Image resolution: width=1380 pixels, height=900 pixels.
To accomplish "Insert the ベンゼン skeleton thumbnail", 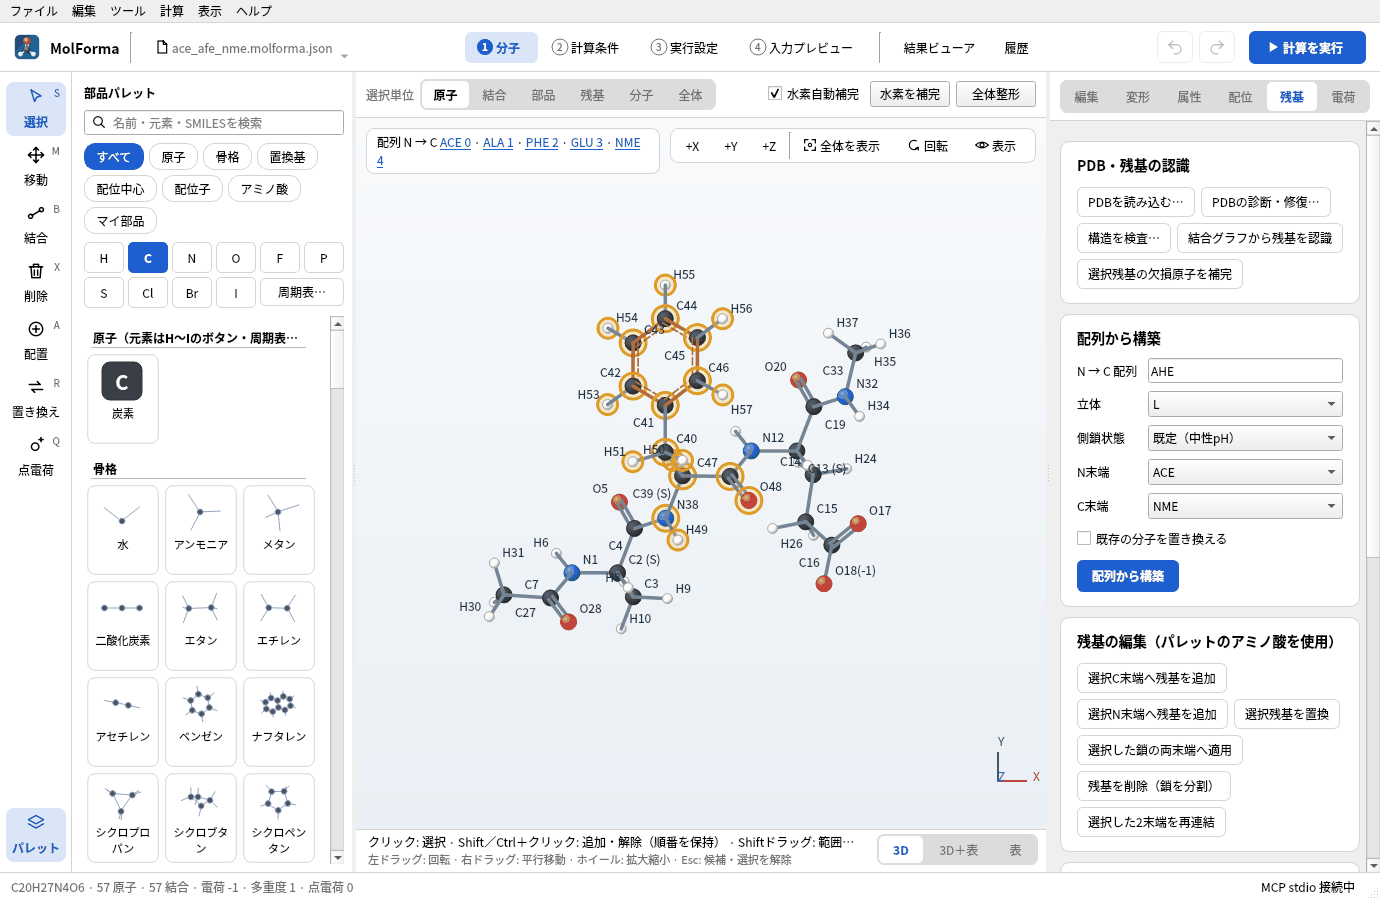I will 201,720.
